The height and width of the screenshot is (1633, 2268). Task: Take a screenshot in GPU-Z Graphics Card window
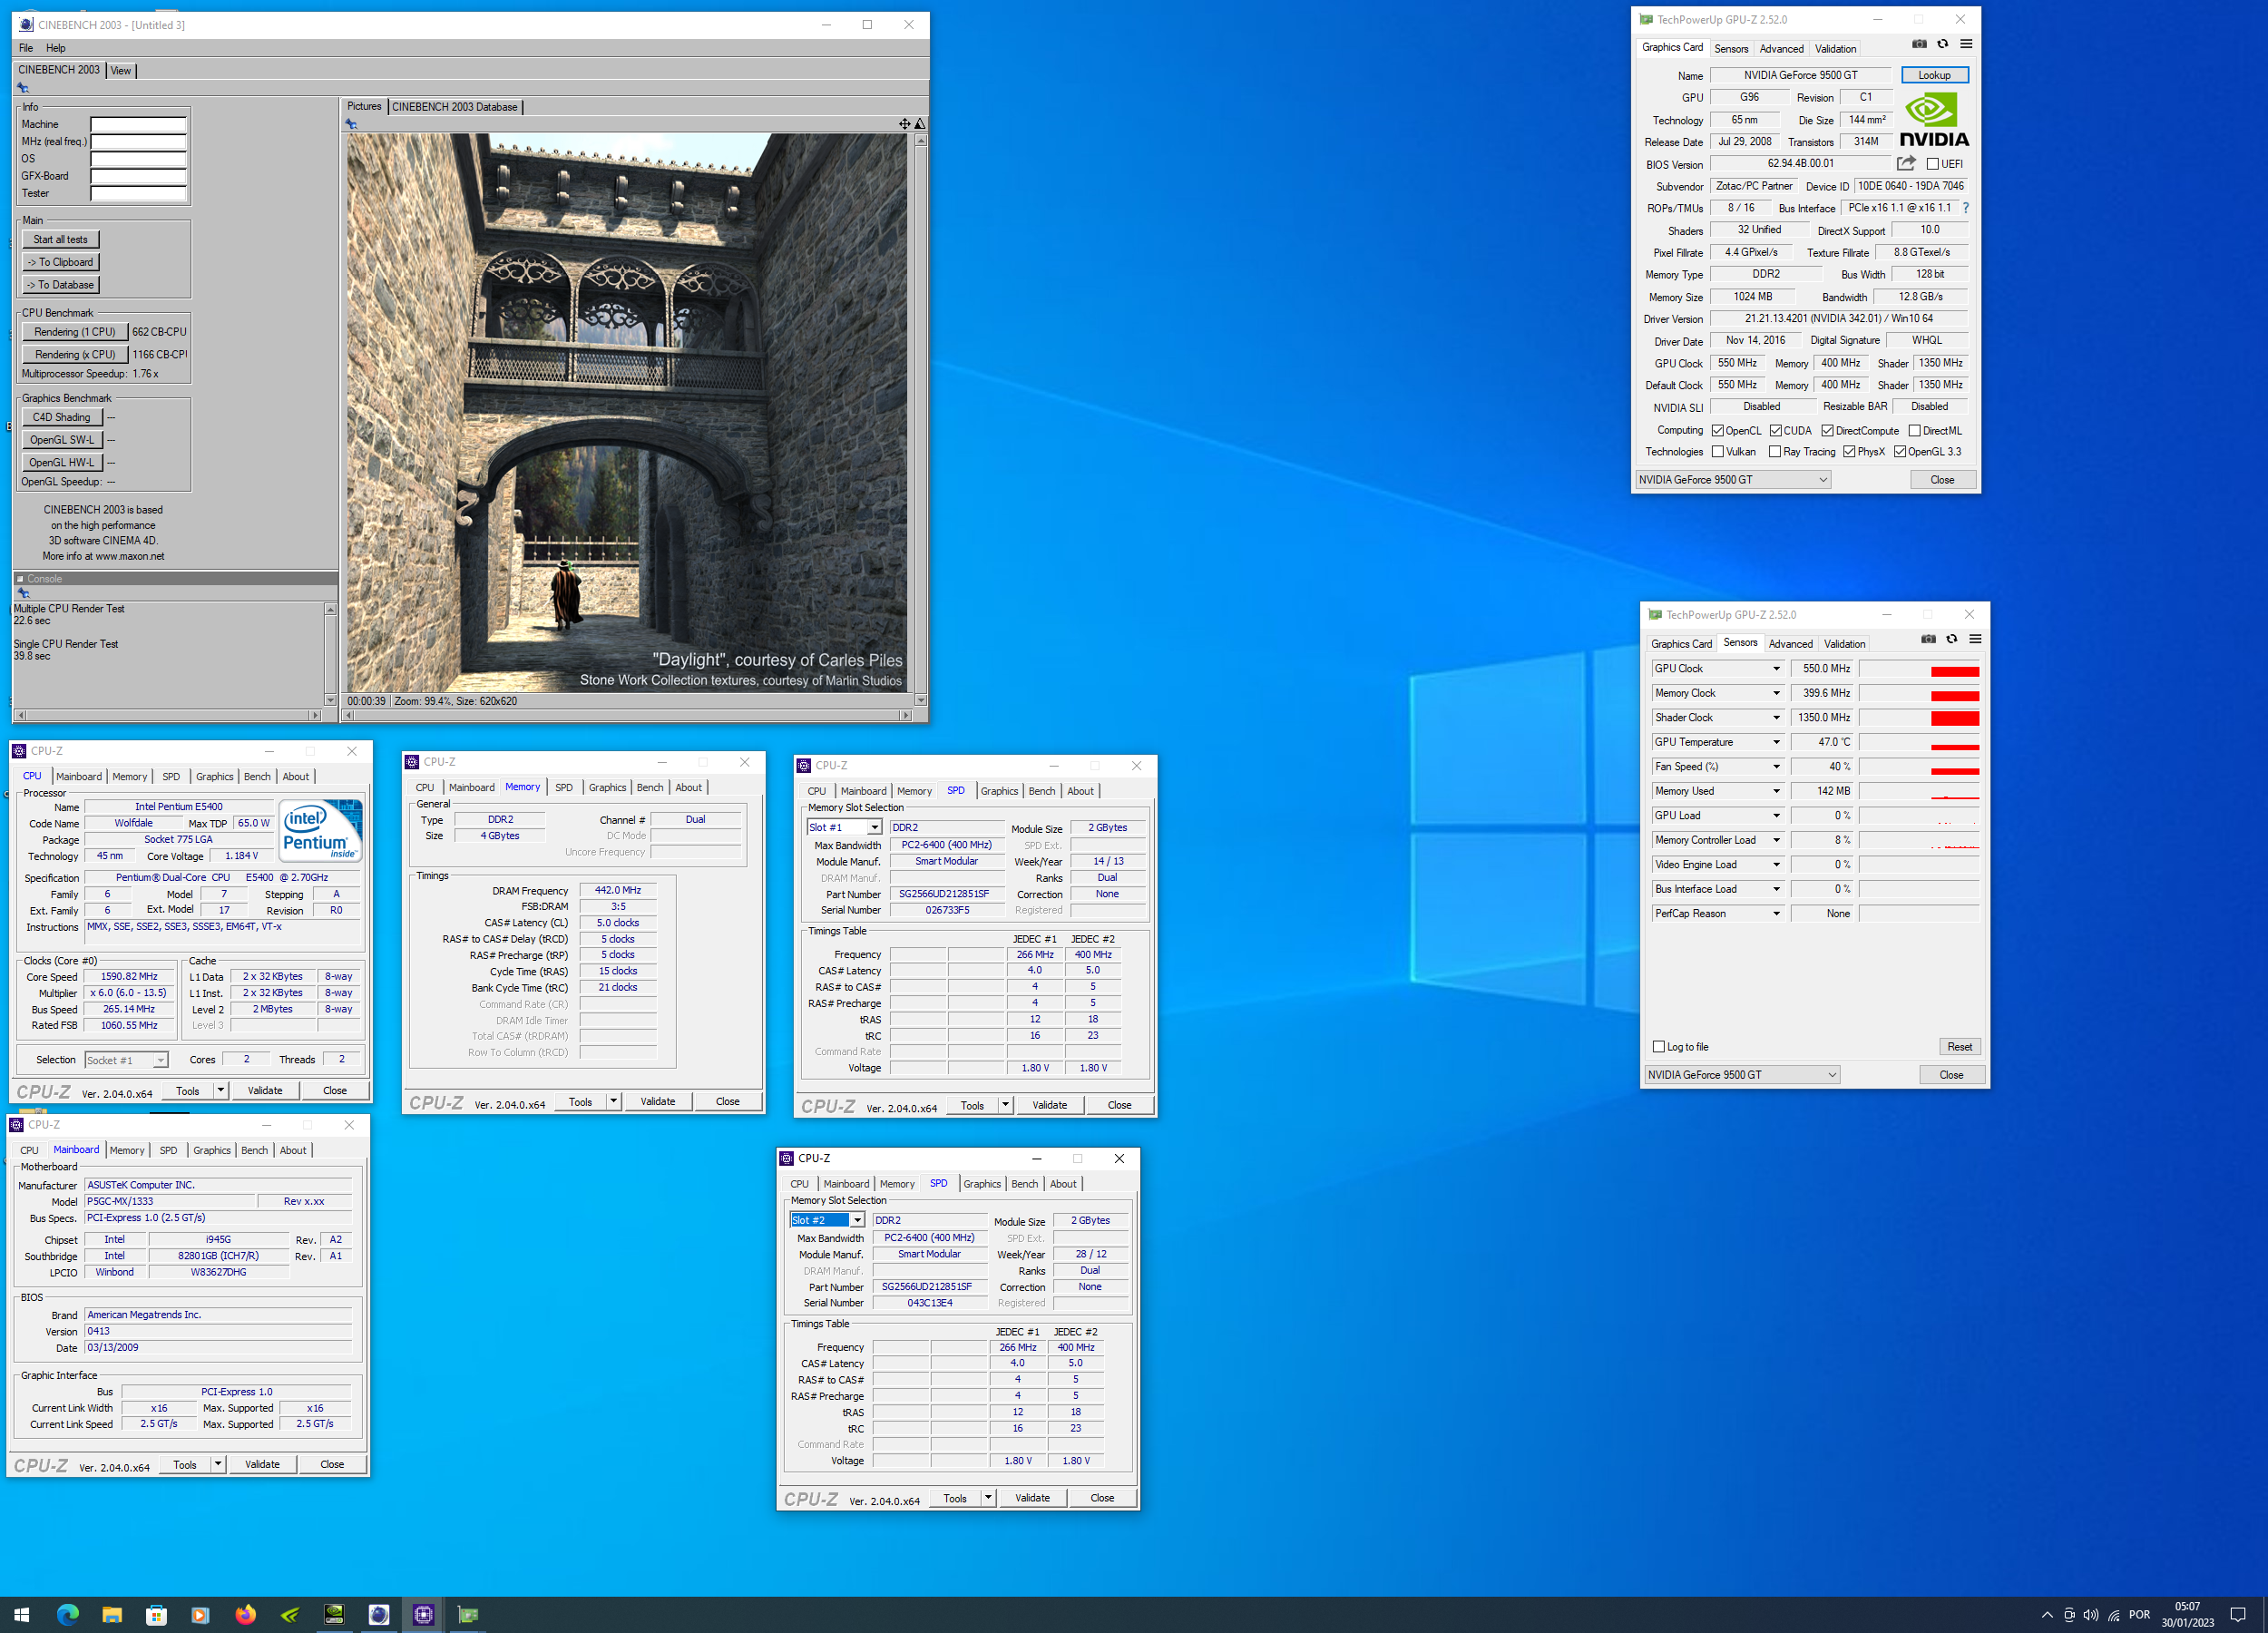(1919, 44)
